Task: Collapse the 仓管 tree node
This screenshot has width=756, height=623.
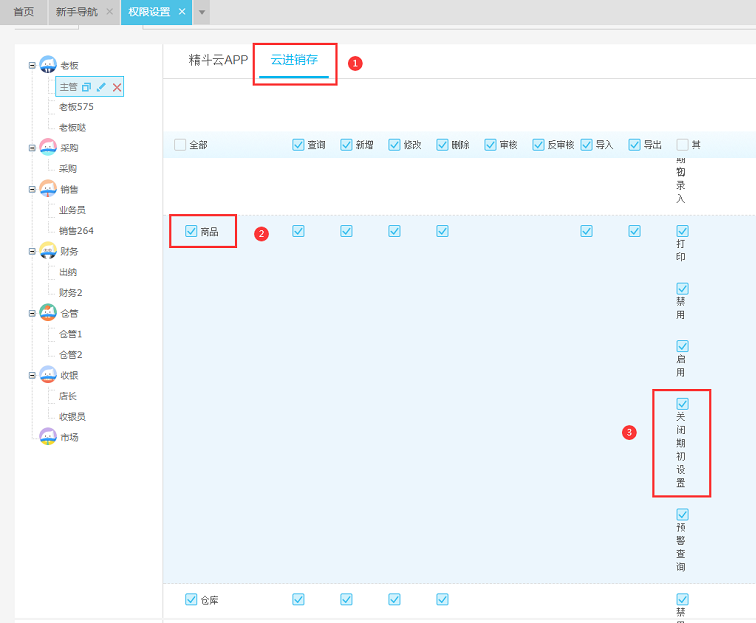Action: pyautogui.click(x=32, y=313)
